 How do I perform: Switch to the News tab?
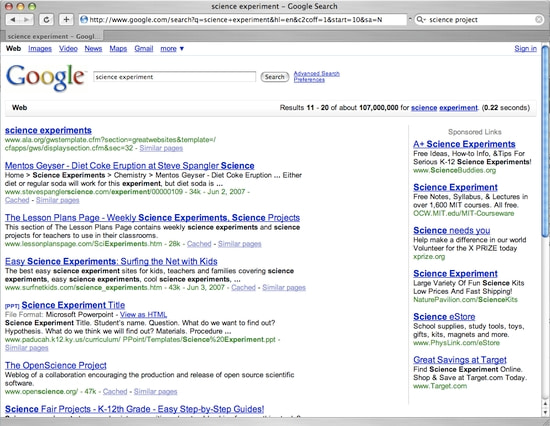point(93,48)
